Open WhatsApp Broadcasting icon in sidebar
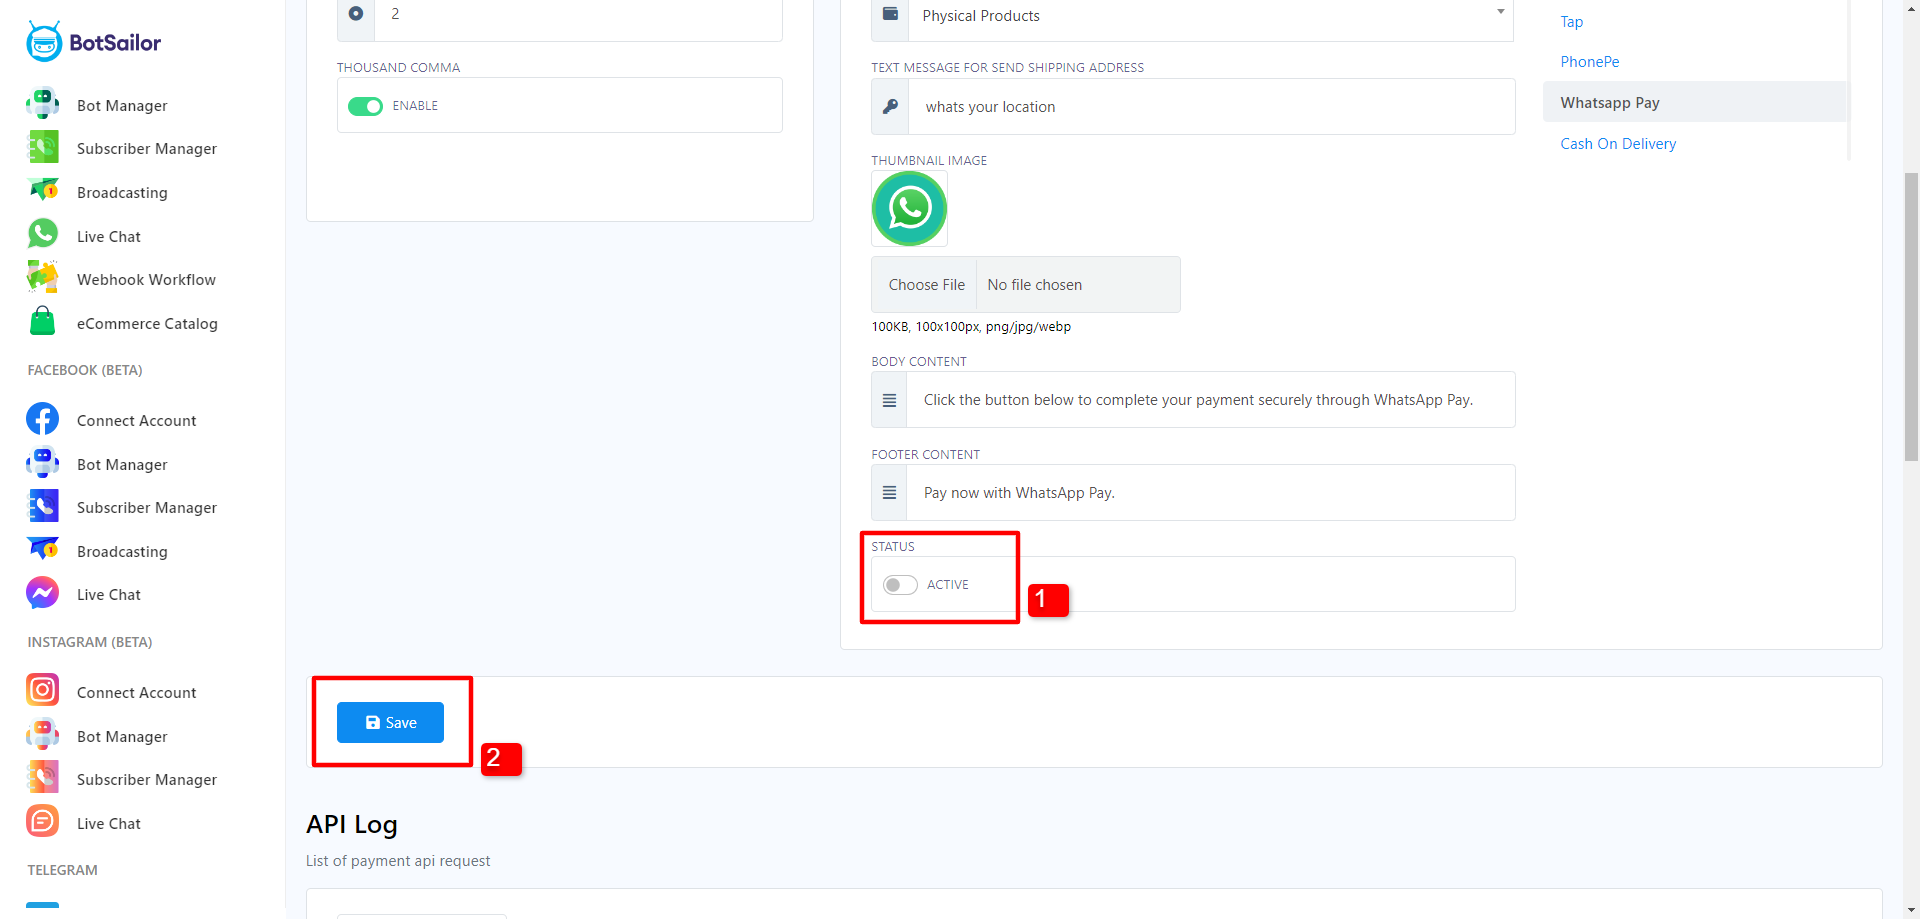Image resolution: width=1920 pixels, height=919 pixels. [x=43, y=191]
